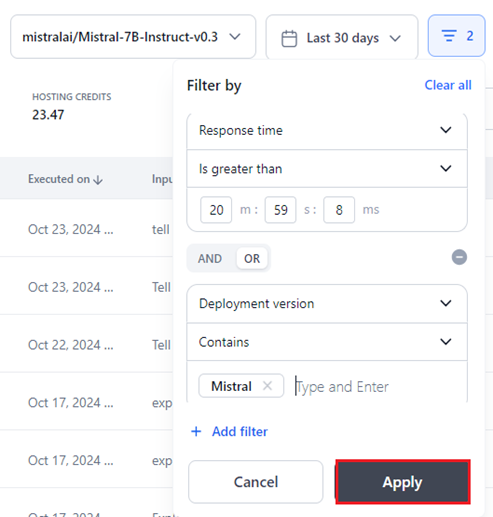Screen dimensions: 493x517
Task: Open the Last 30 days dropdown
Action: tap(342, 38)
